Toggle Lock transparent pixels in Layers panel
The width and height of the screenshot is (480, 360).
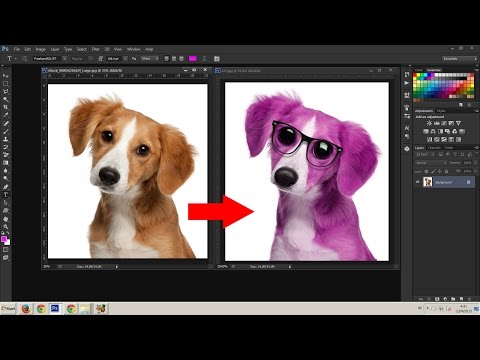tap(426, 171)
